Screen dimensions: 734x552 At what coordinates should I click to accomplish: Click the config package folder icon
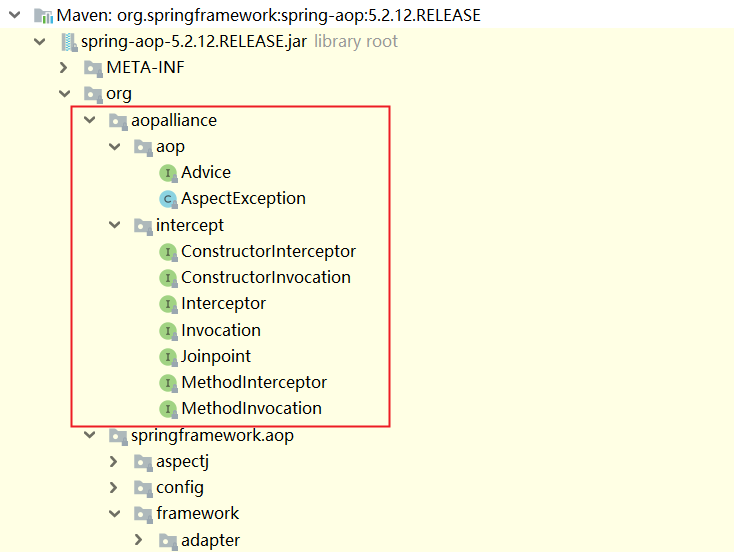coord(143,488)
